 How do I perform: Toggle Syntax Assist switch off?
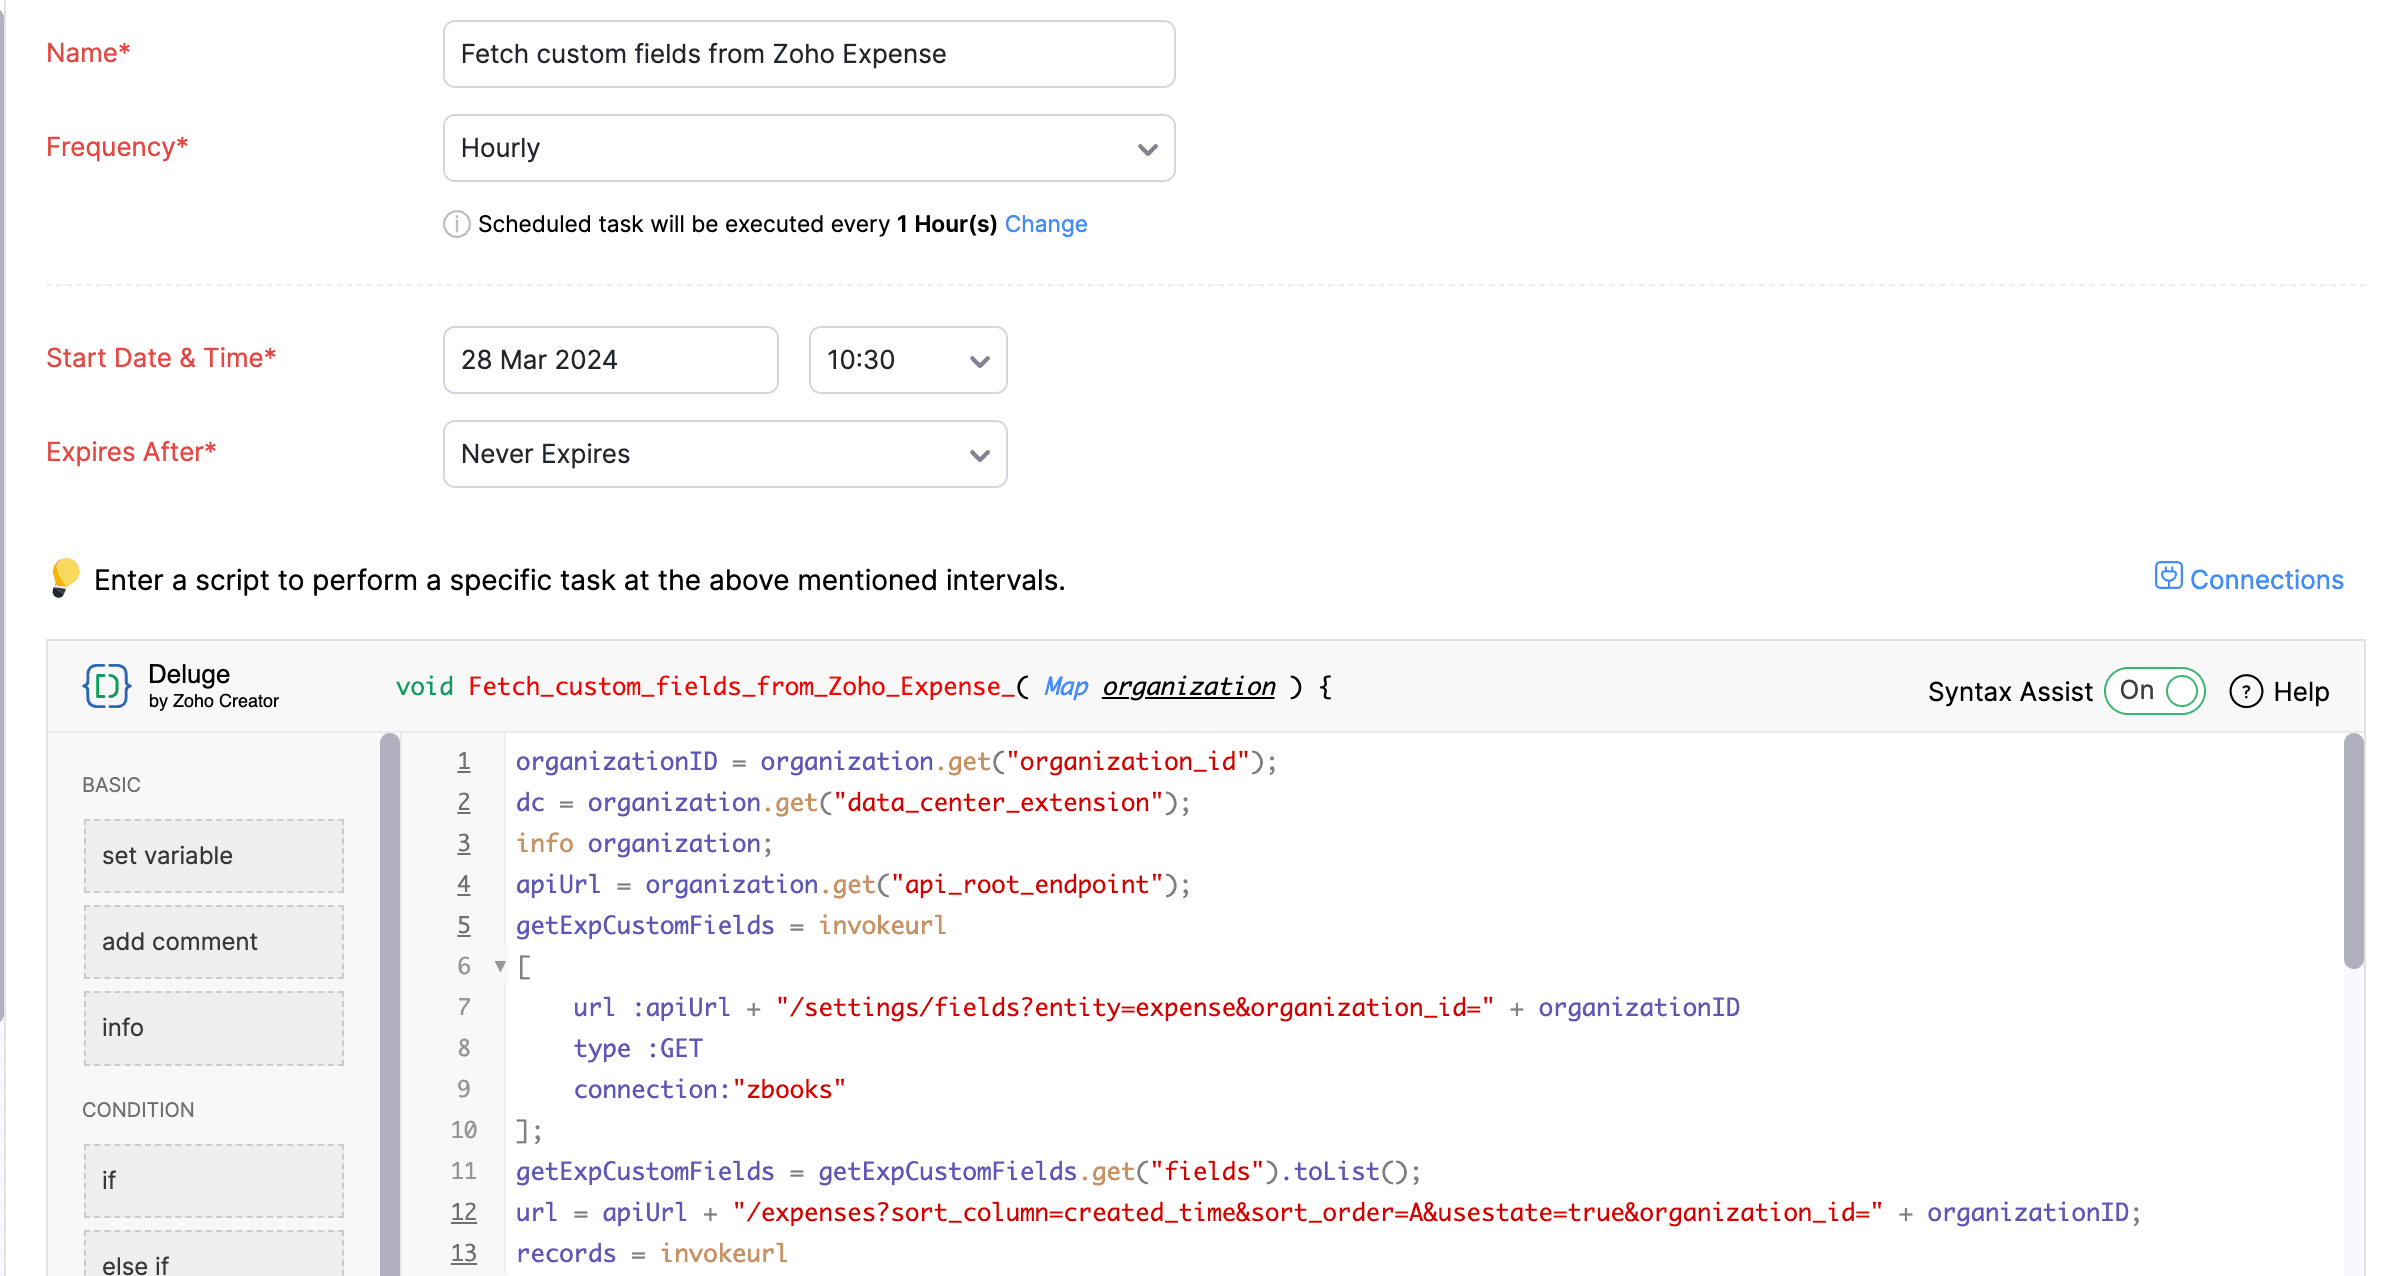point(2155,691)
